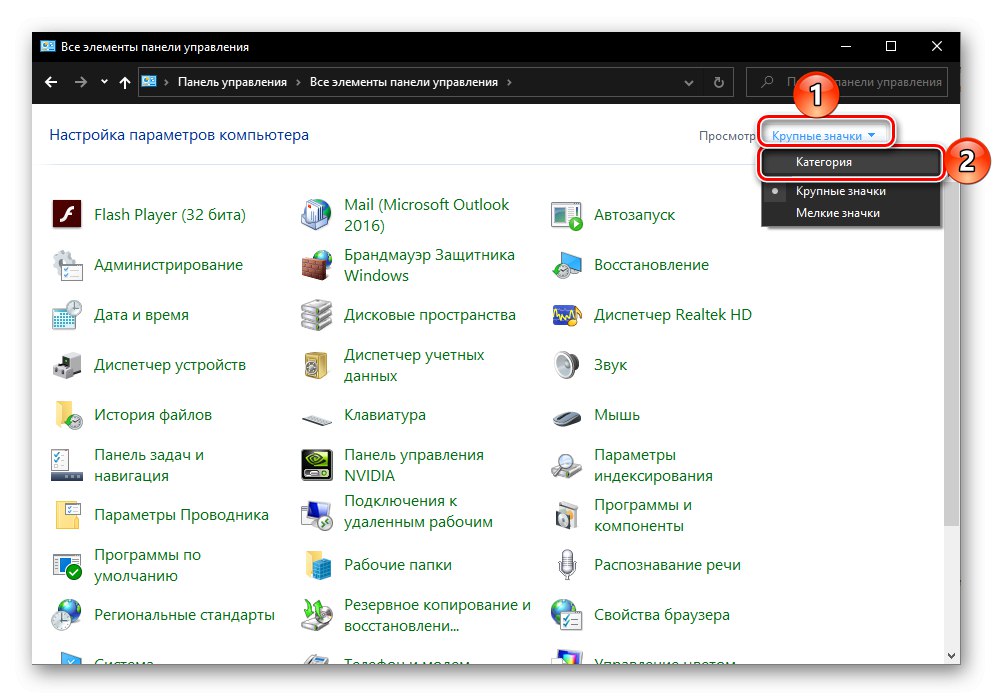Image resolution: width=993 pixels, height=697 pixels.
Task: Open the Рабочие папки icon
Action: click(x=318, y=565)
